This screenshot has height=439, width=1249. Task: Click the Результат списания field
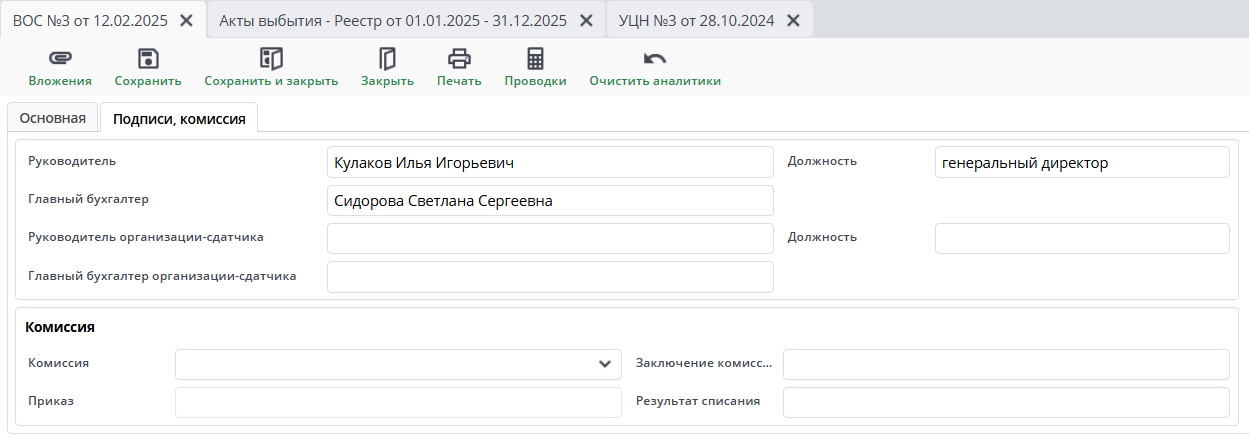tap(1005, 402)
